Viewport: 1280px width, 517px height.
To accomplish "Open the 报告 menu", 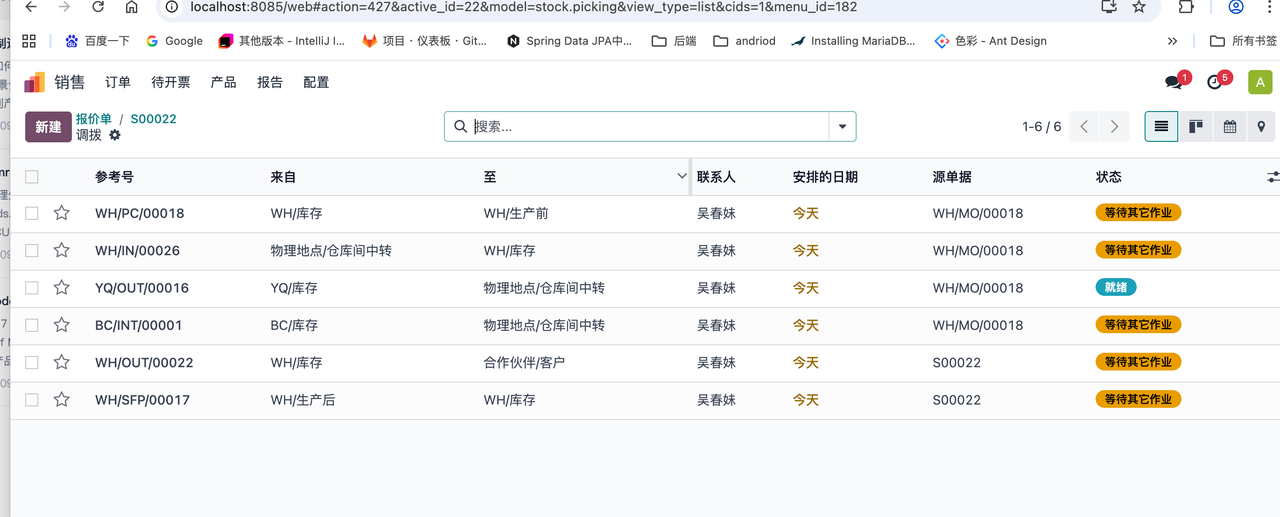I will pos(270,82).
